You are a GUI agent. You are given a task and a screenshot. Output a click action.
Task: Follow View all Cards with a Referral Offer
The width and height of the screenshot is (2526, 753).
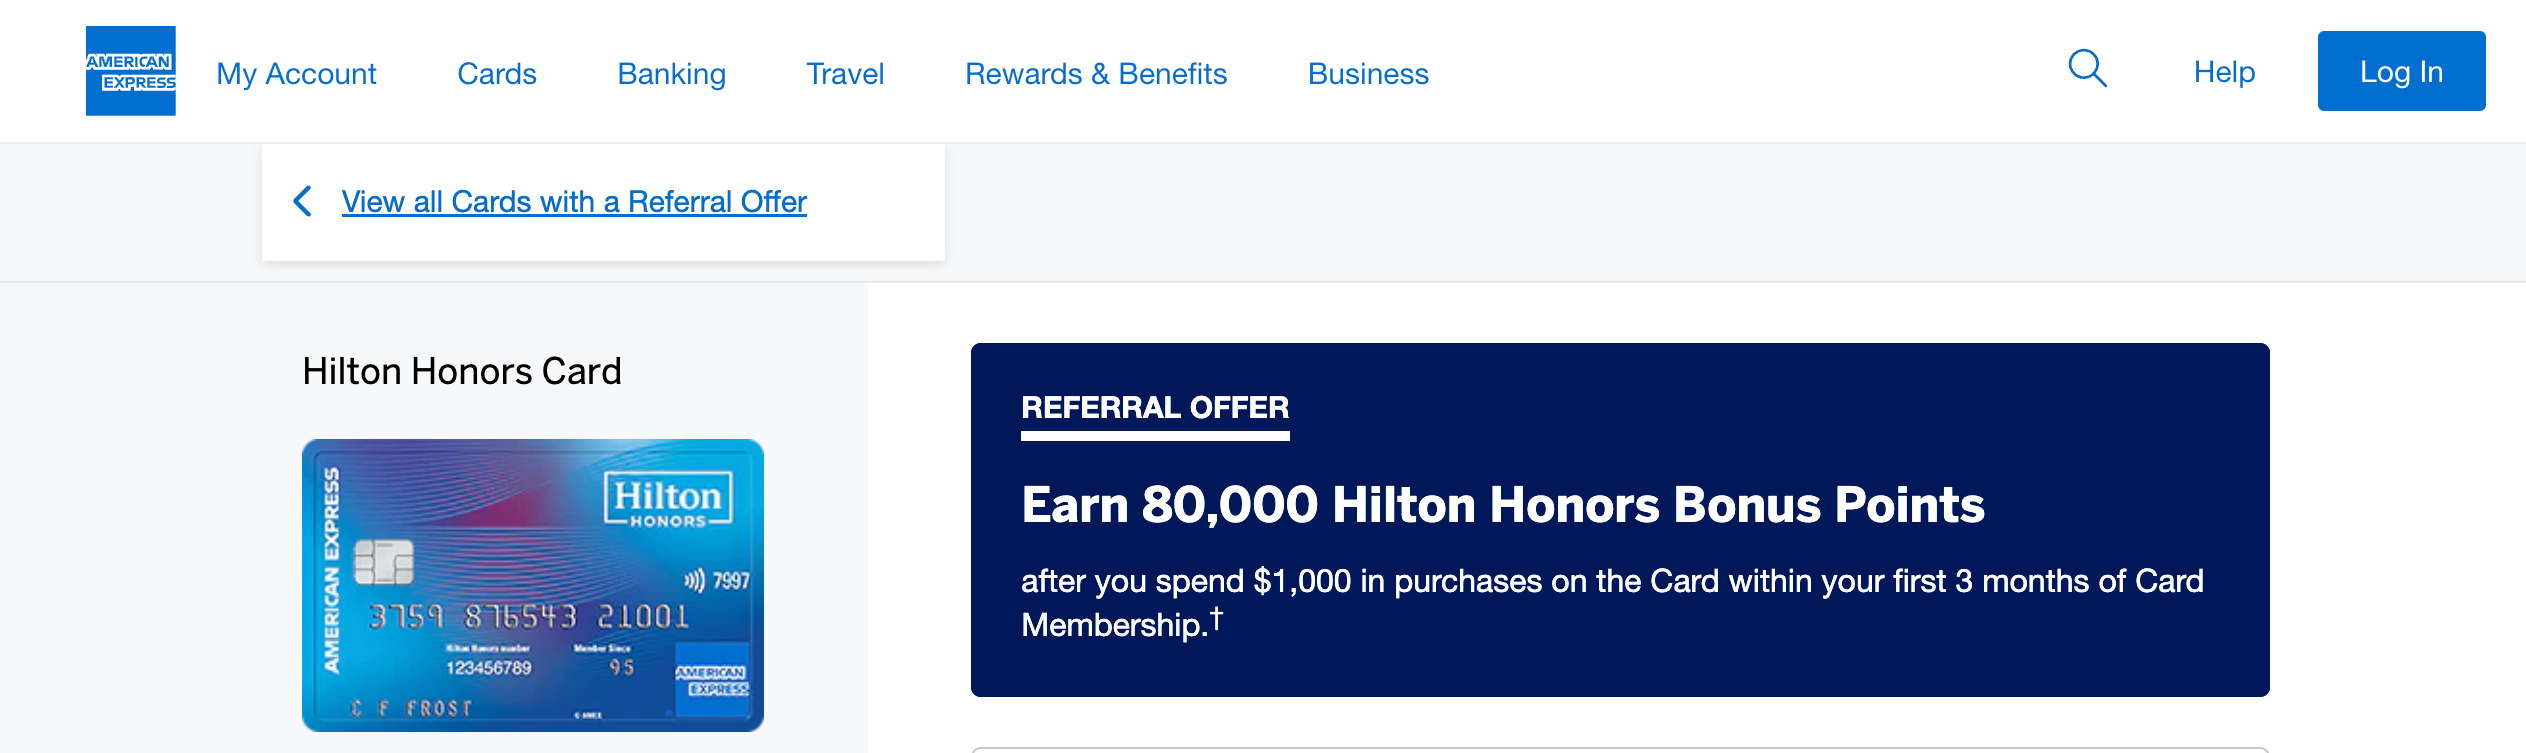tap(574, 202)
